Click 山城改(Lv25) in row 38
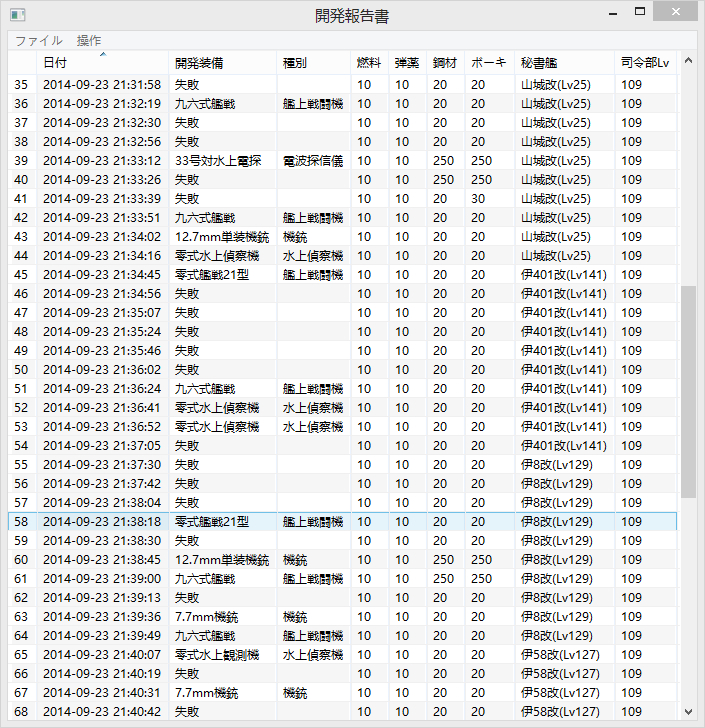Image resolution: width=705 pixels, height=728 pixels. 556,142
